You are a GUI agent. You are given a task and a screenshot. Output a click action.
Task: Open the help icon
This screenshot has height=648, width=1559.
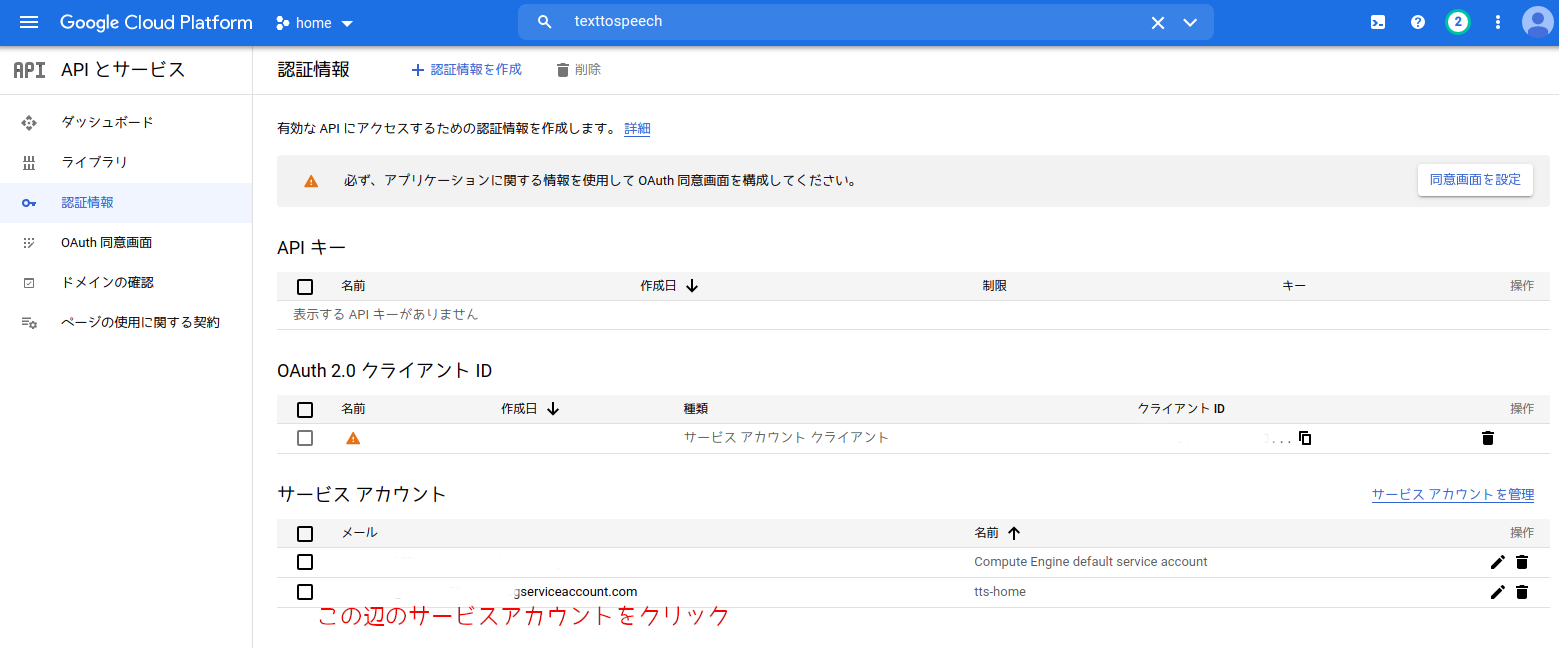1417,21
